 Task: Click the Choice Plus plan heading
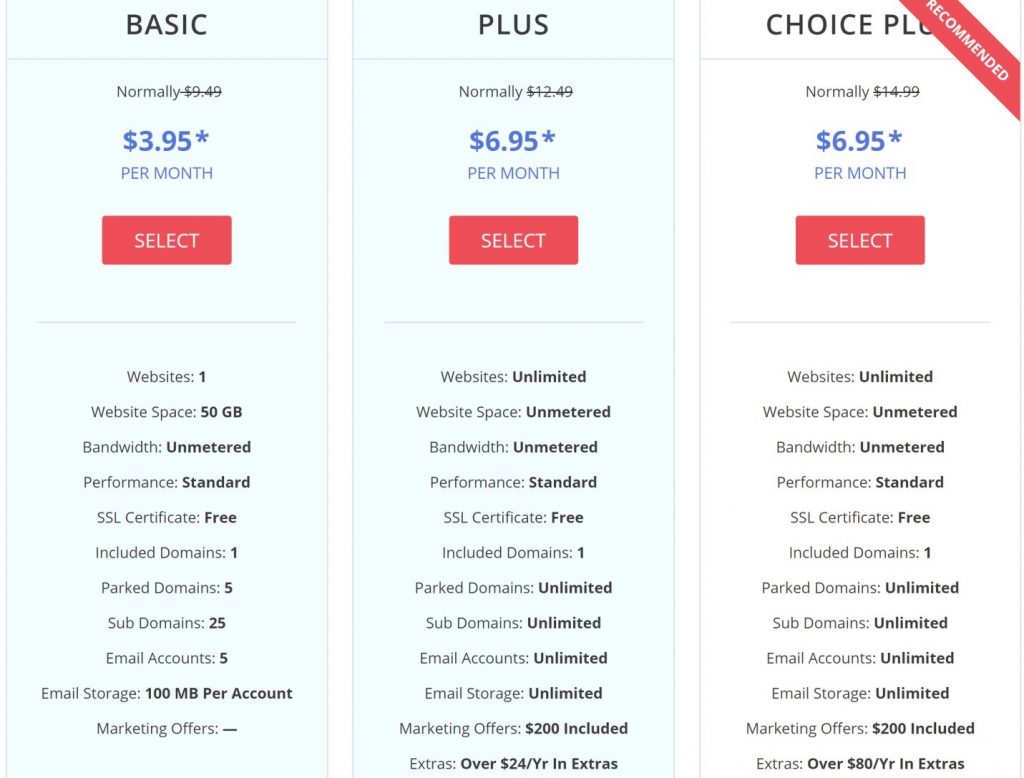[x=849, y=25]
